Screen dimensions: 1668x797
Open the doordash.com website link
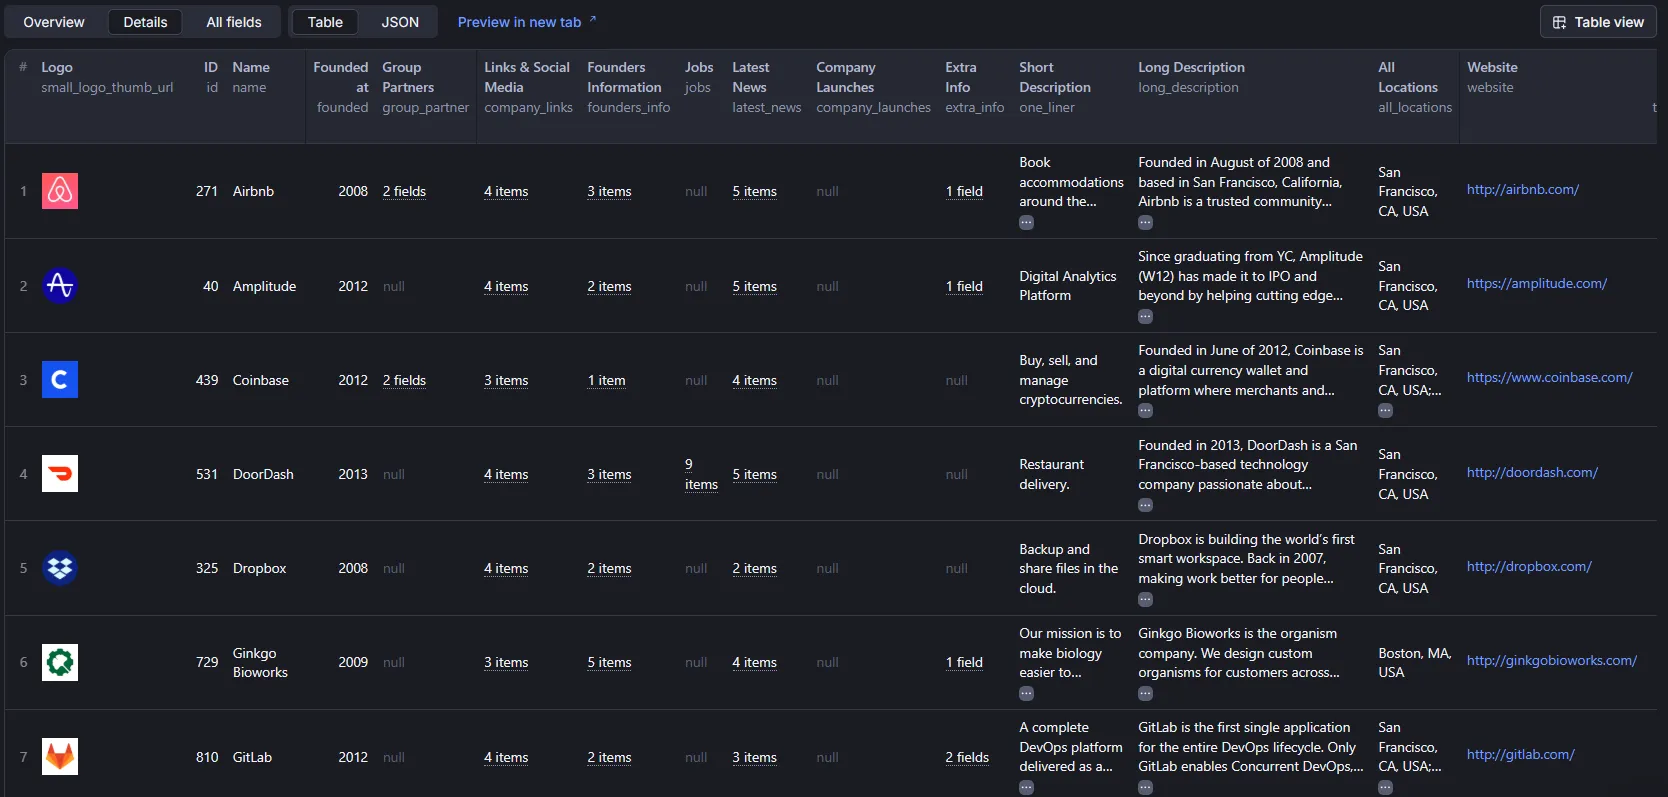pos(1532,473)
